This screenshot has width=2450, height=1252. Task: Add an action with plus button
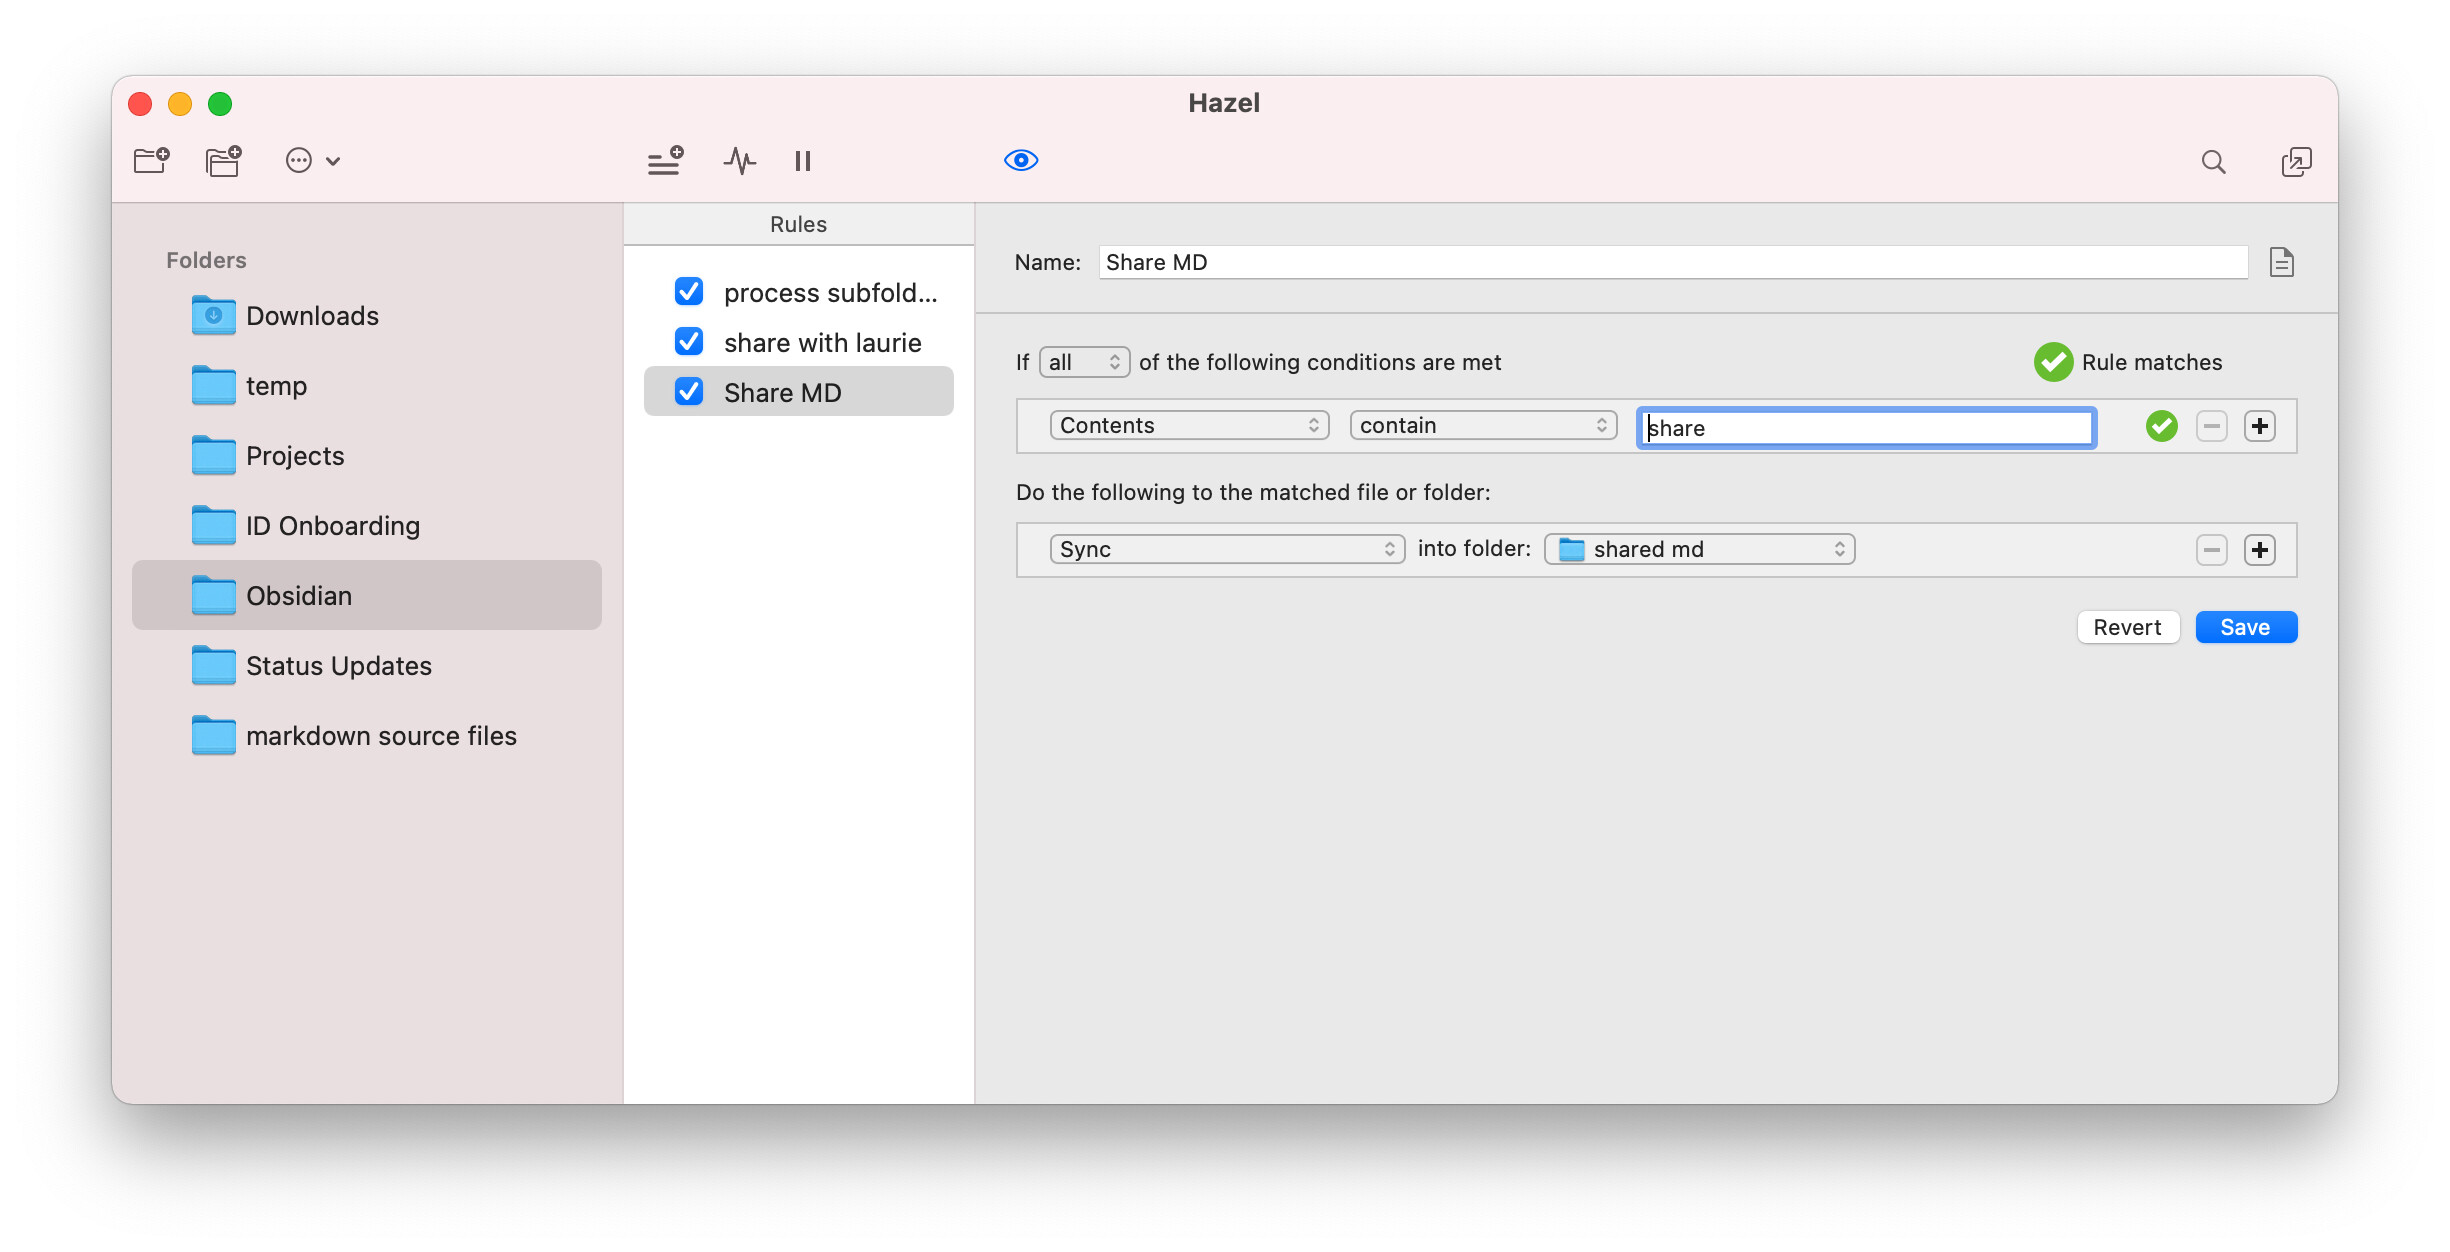point(2260,550)
